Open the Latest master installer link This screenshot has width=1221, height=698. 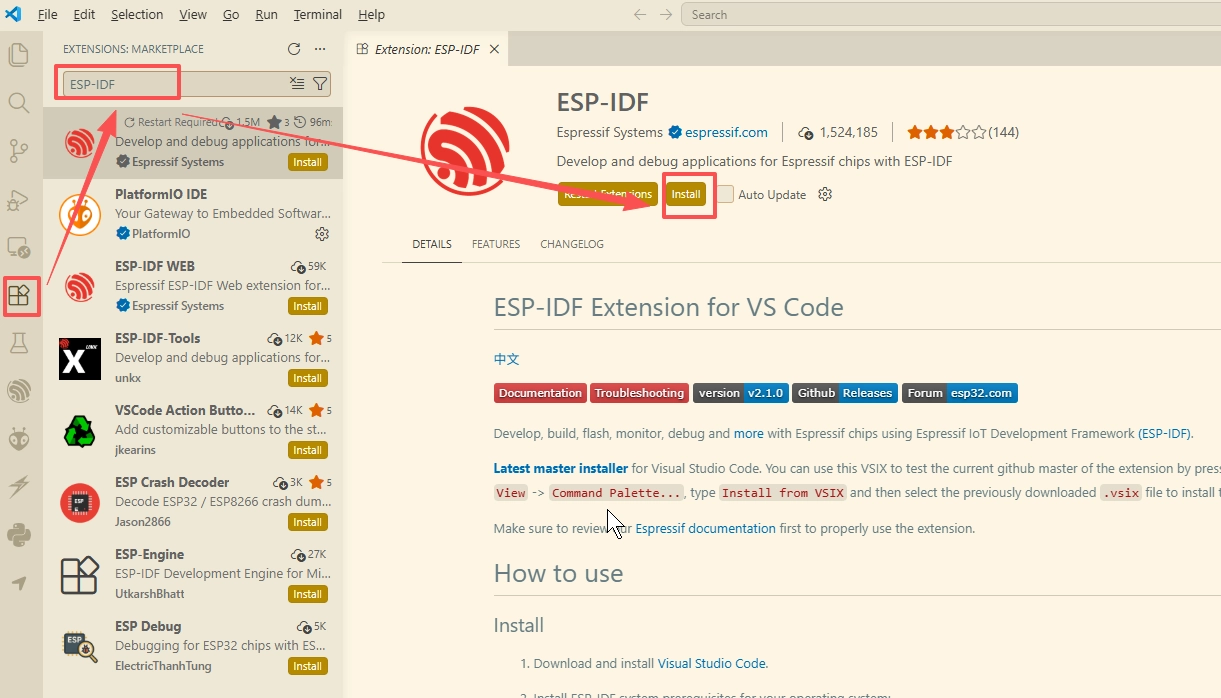click(561, 468)
